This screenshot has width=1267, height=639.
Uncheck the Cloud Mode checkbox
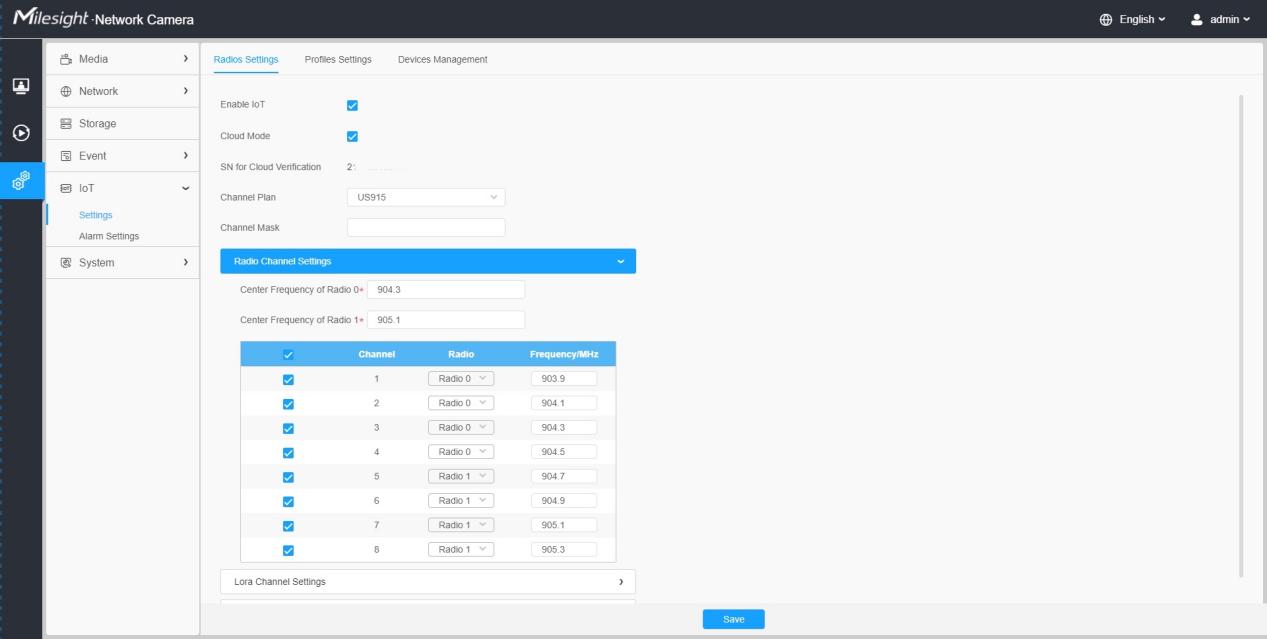tap(352, 137)
